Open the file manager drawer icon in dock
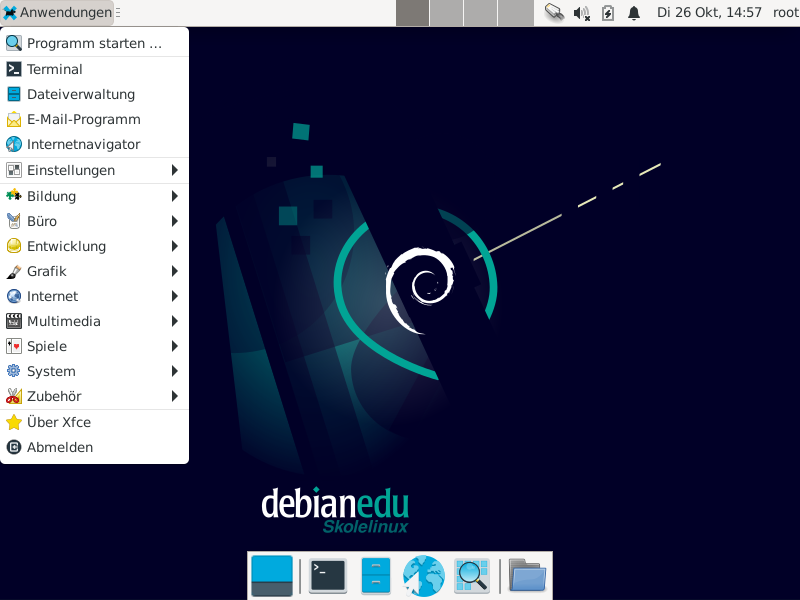 375,575
